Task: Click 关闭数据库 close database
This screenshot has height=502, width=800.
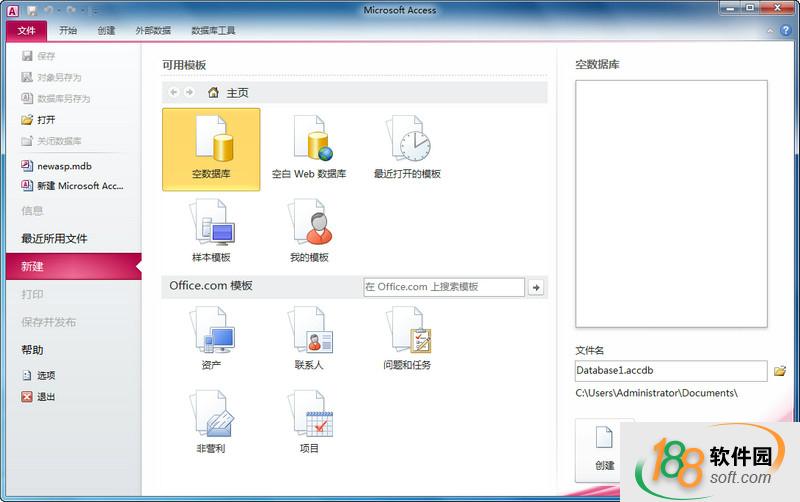Action: coord(52,141)
